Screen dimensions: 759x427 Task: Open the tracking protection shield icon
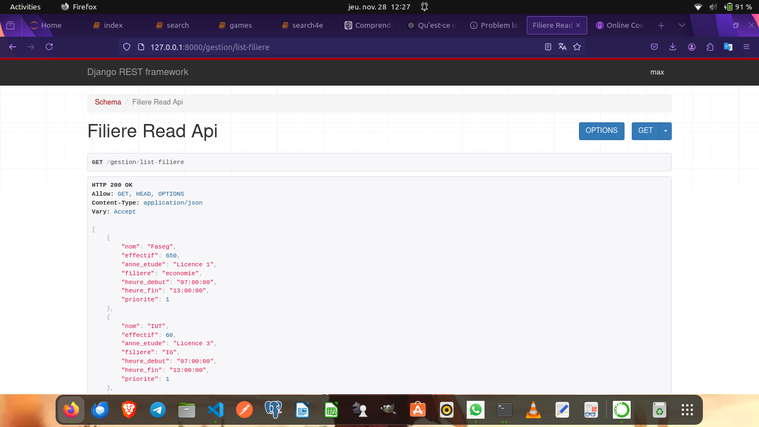click(126, 47)
